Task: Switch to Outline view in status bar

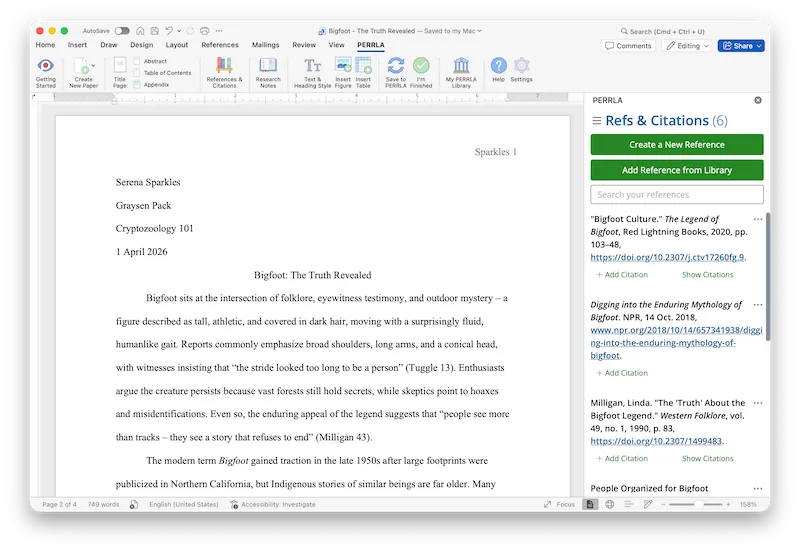Action: click(628, 504)
